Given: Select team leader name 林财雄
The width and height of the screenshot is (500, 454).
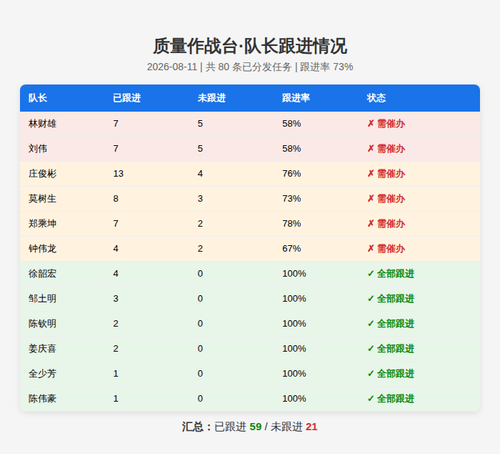Looking at the screenshot, I should 42,124.
